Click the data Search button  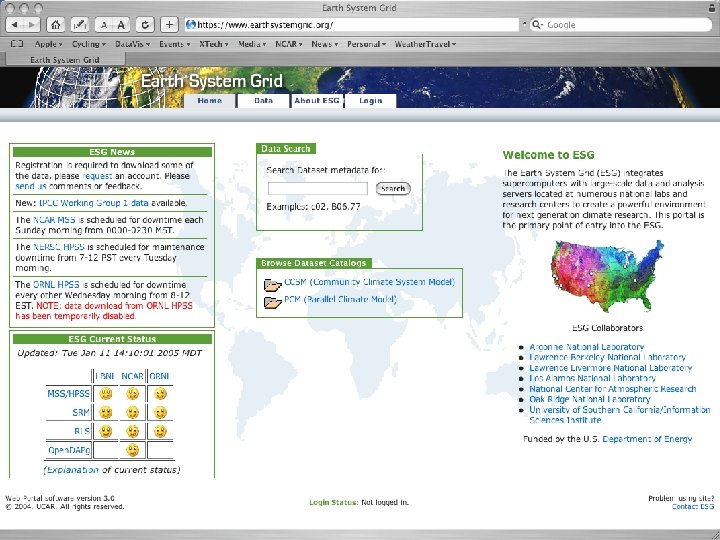point(393,188)
